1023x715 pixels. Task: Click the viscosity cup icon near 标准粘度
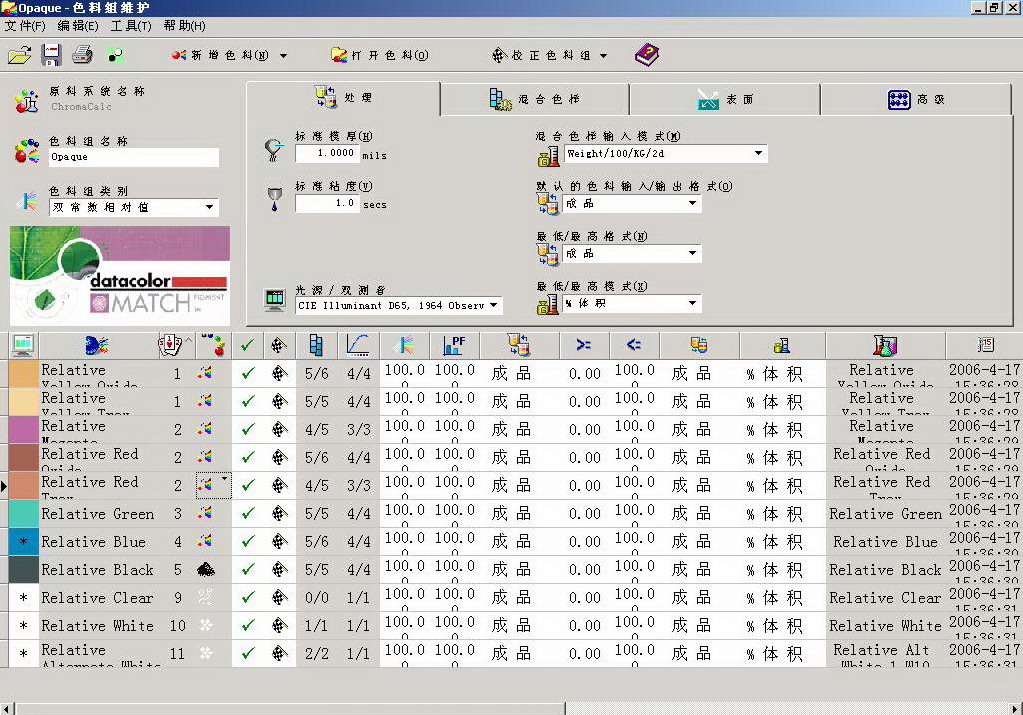[x=275, y=199]
